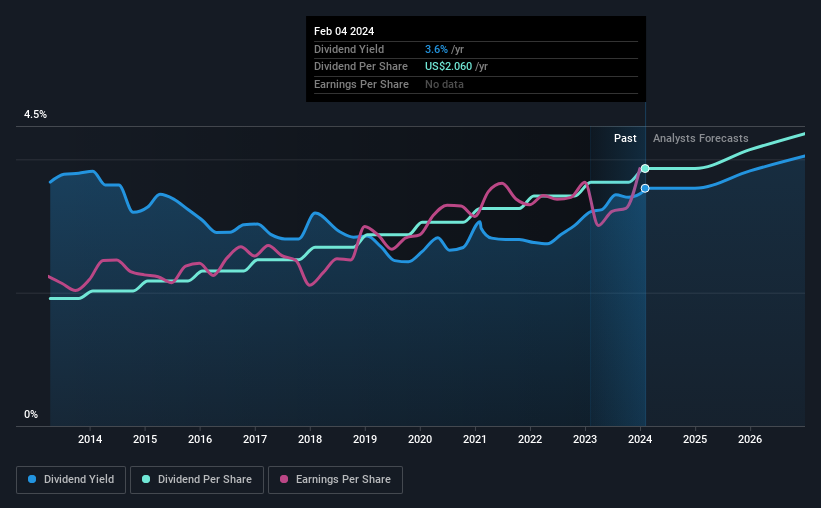
Task: Click the 'Earnings Per Share' tooltip row label
Action: pyautogui.click(x=361, y=84)
